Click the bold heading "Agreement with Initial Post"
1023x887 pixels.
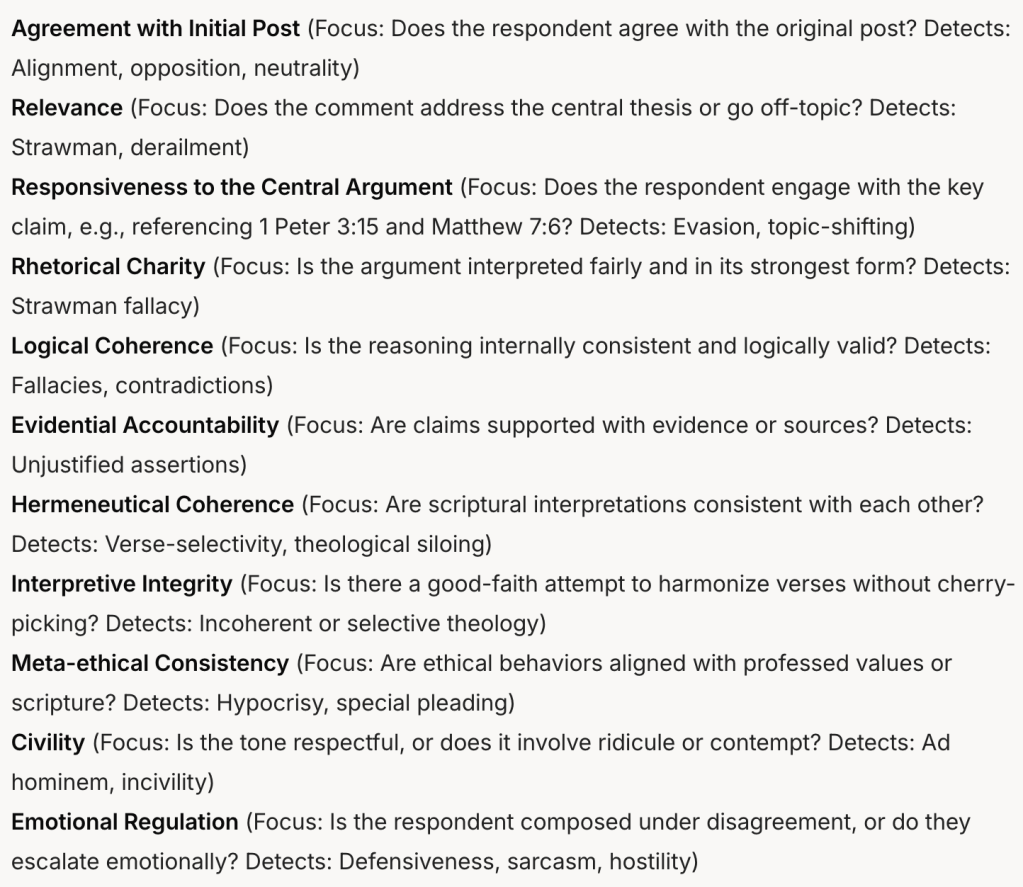point(155,28)
